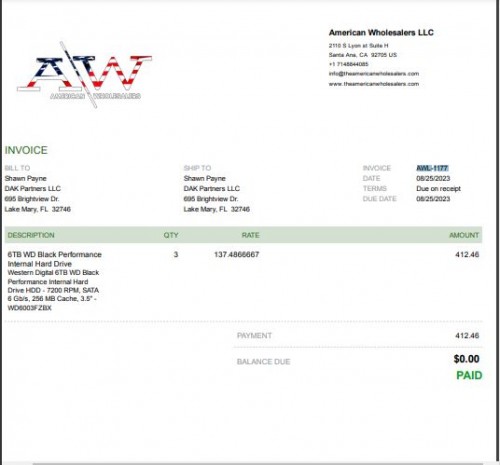Click the green PAID status

(x=469, y=375)
